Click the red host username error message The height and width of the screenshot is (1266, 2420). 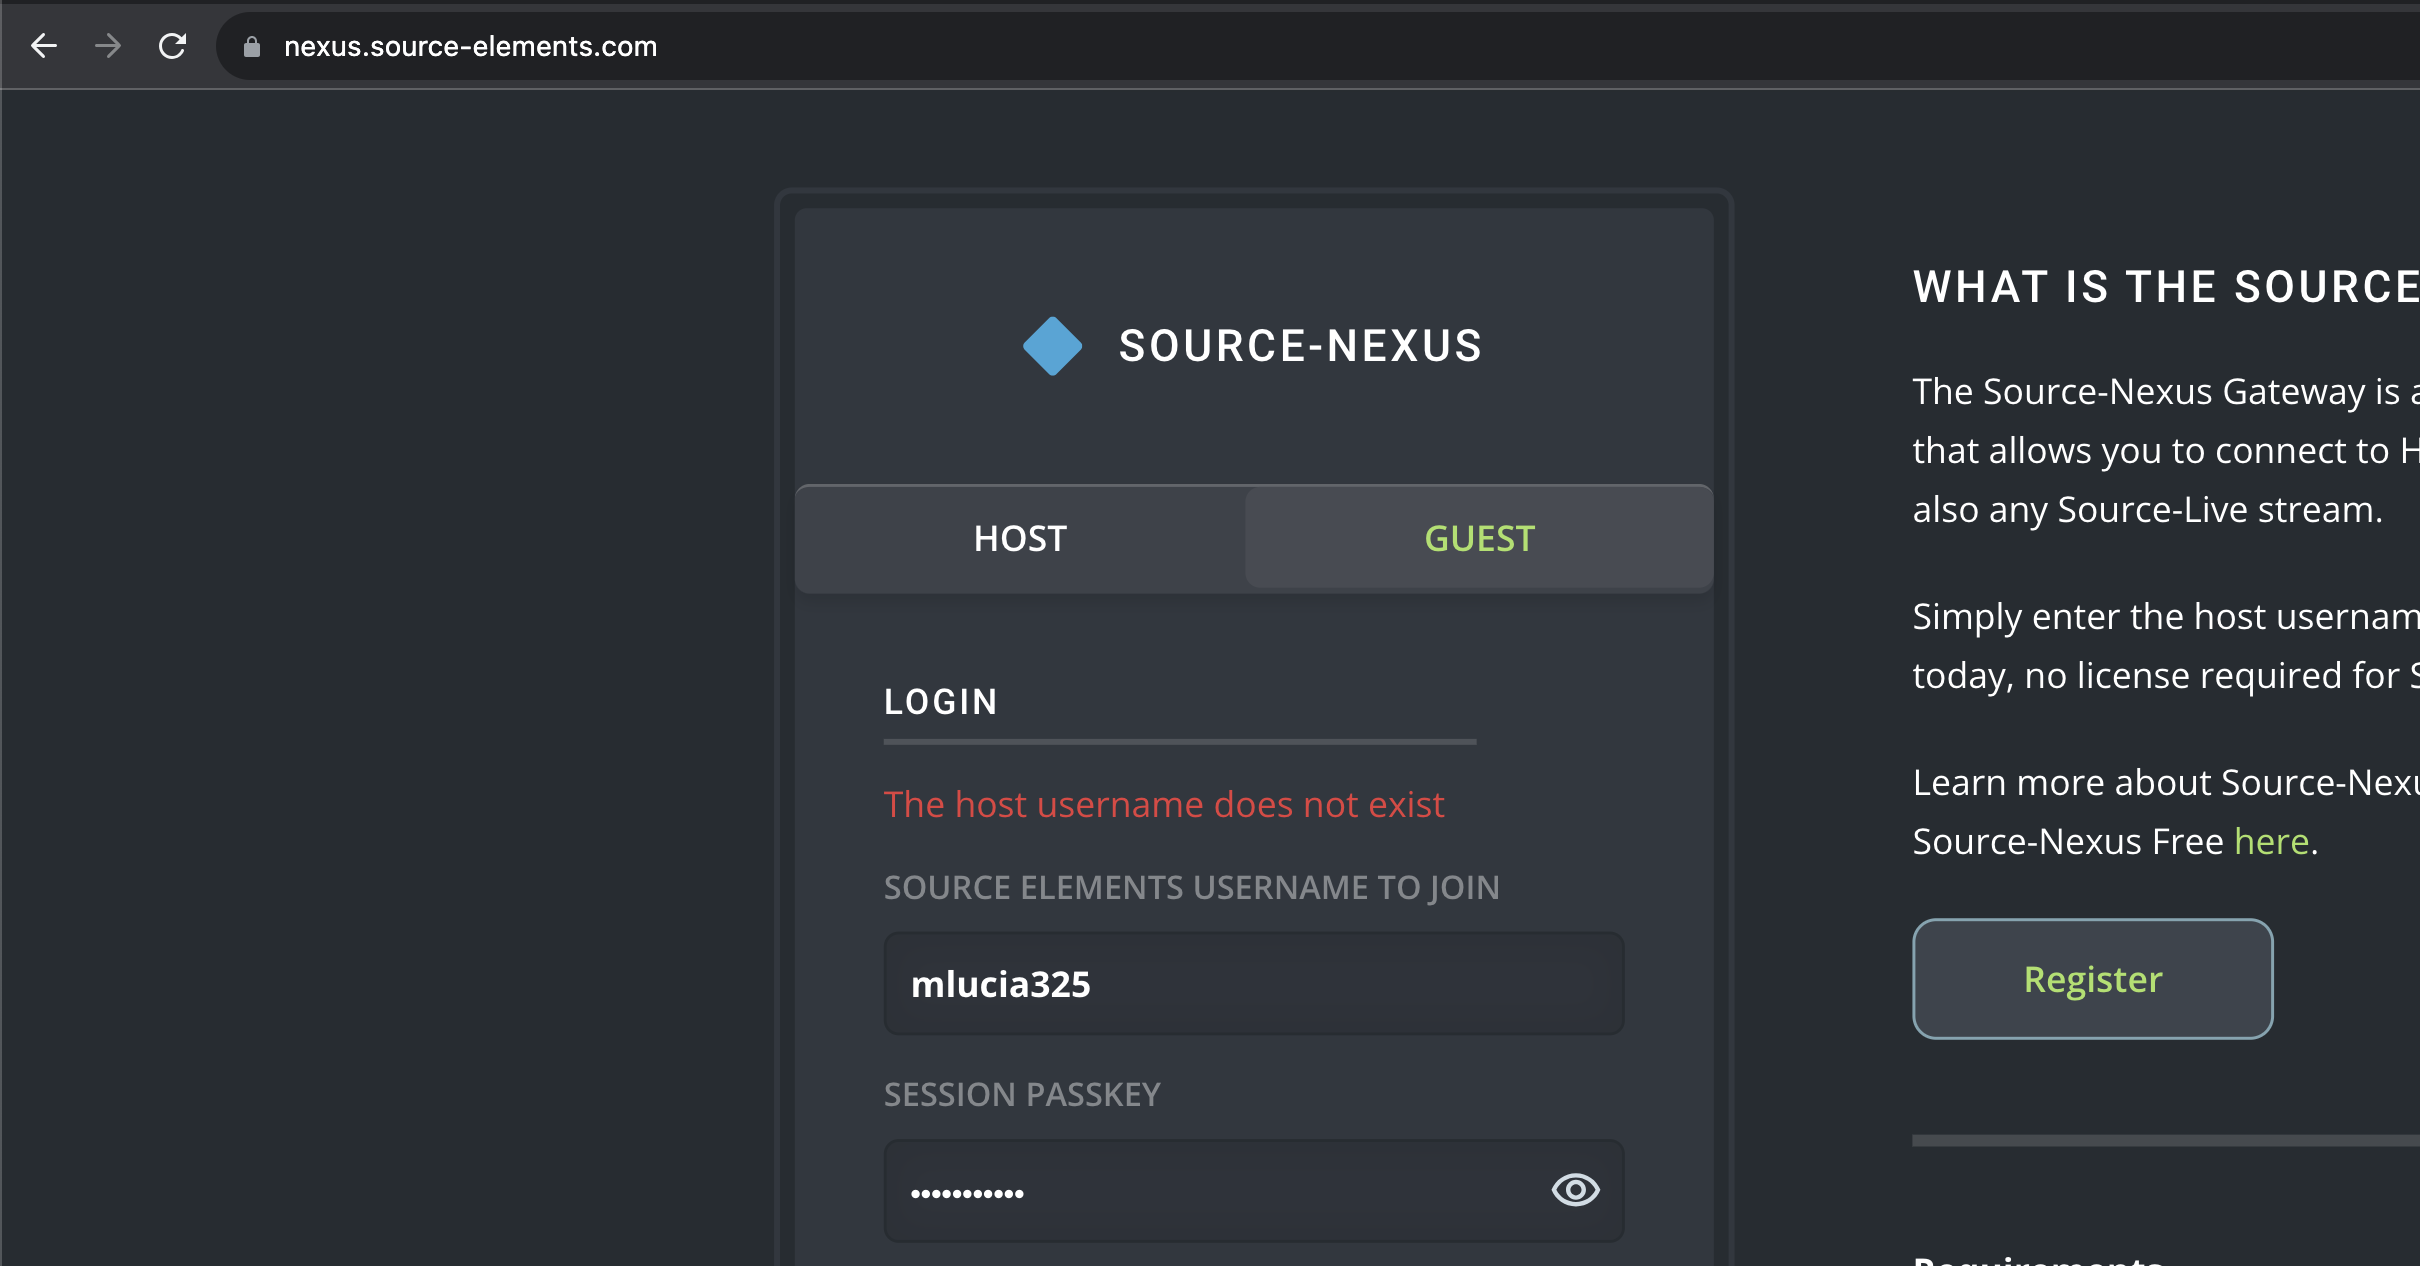click(1164, 805)
